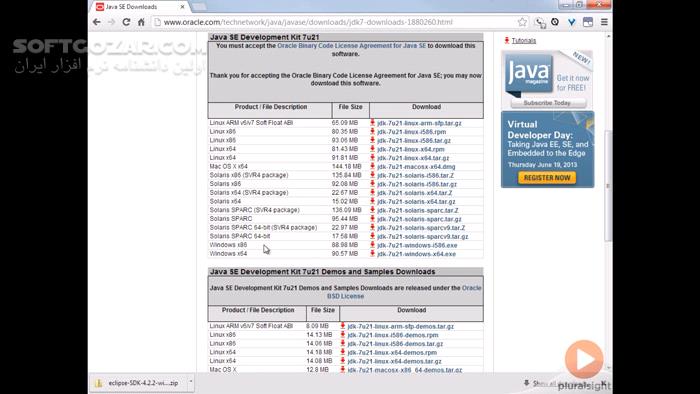Open downloaded eclipse-SDK-4.2.2 zip item
This screenshot has height=394, width=700.
138,383
